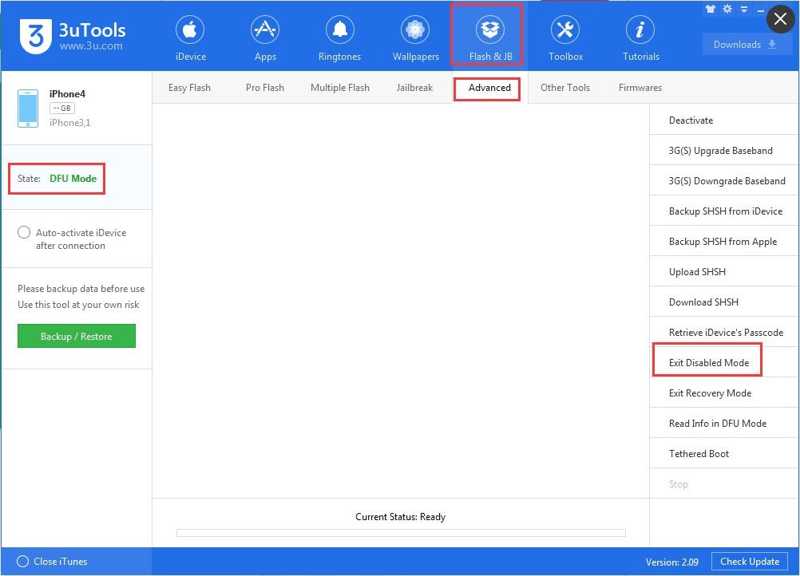Viewport: 800px width, 576px height.
Task: Switch to the Easy Flash tab
Action: (189, 88)
